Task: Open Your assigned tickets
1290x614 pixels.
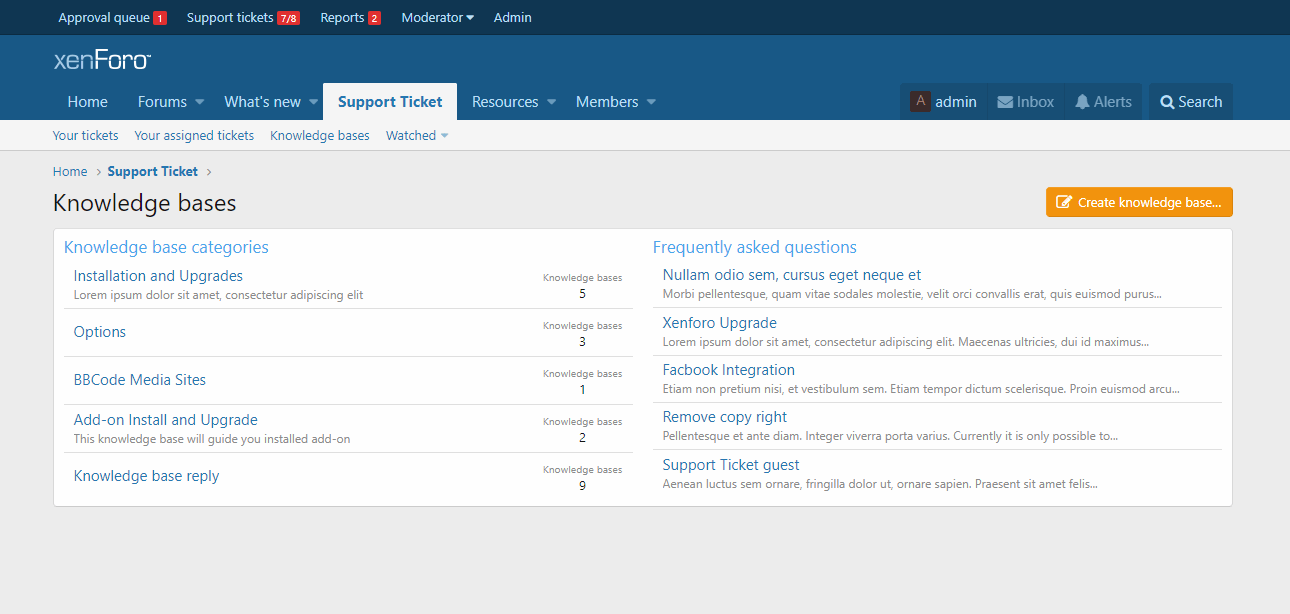Action: click(194, 136)
